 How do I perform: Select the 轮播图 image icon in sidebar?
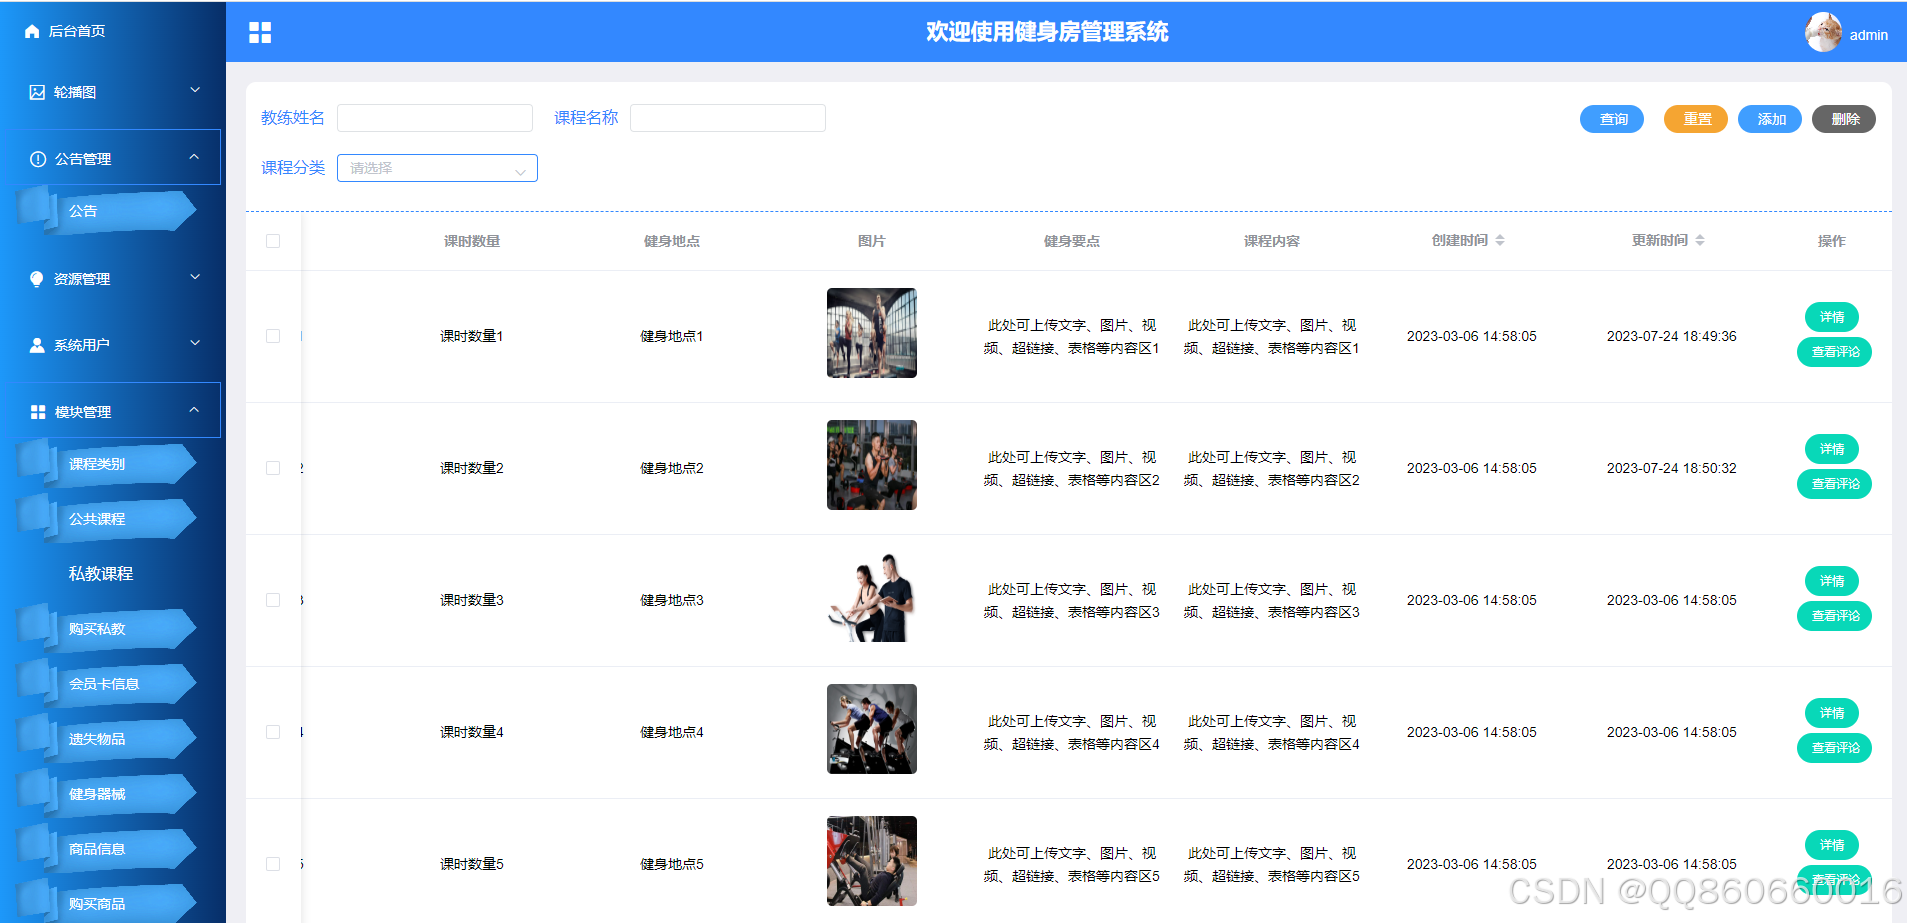point(36,91)
